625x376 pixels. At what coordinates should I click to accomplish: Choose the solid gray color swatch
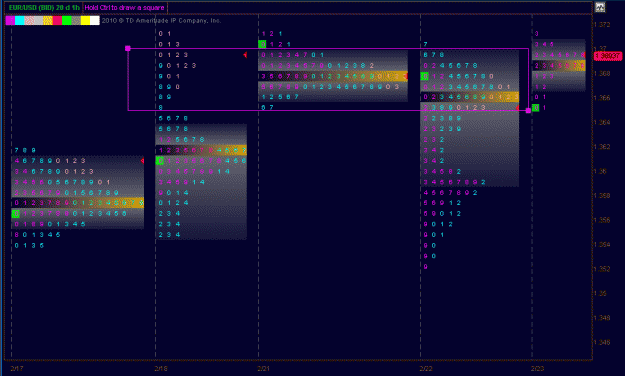38,20
